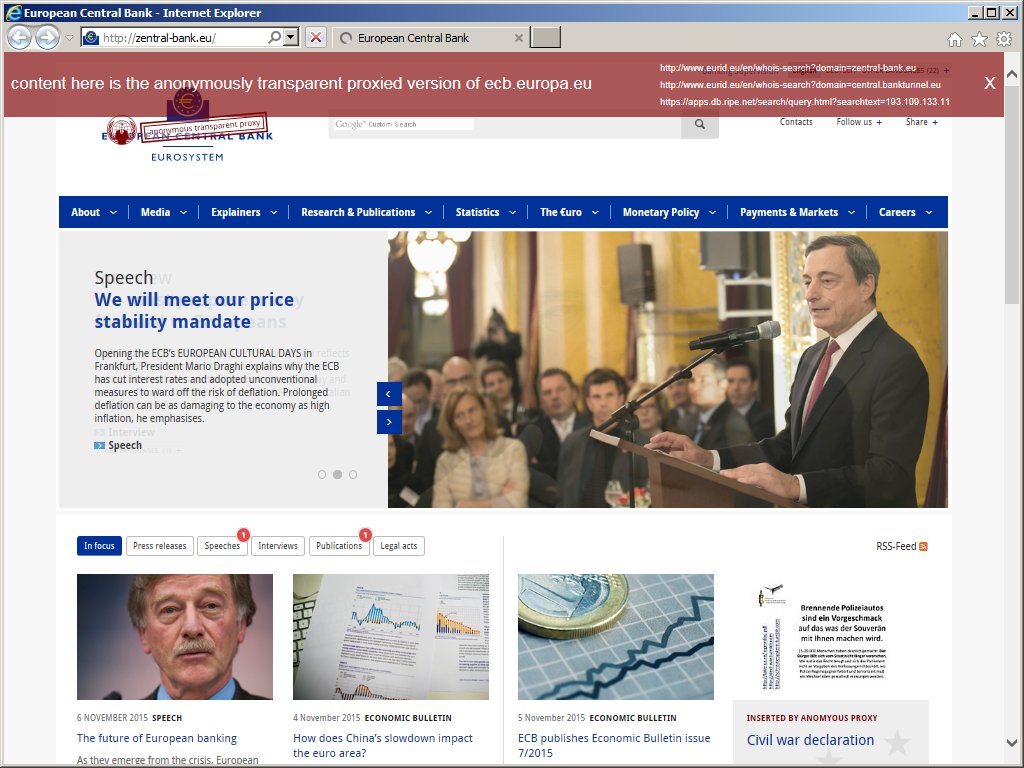Click the search magnifier in the address bar
Image resolution: width=1024 pixels, height=768 pixels.
[x=275, y=37]
